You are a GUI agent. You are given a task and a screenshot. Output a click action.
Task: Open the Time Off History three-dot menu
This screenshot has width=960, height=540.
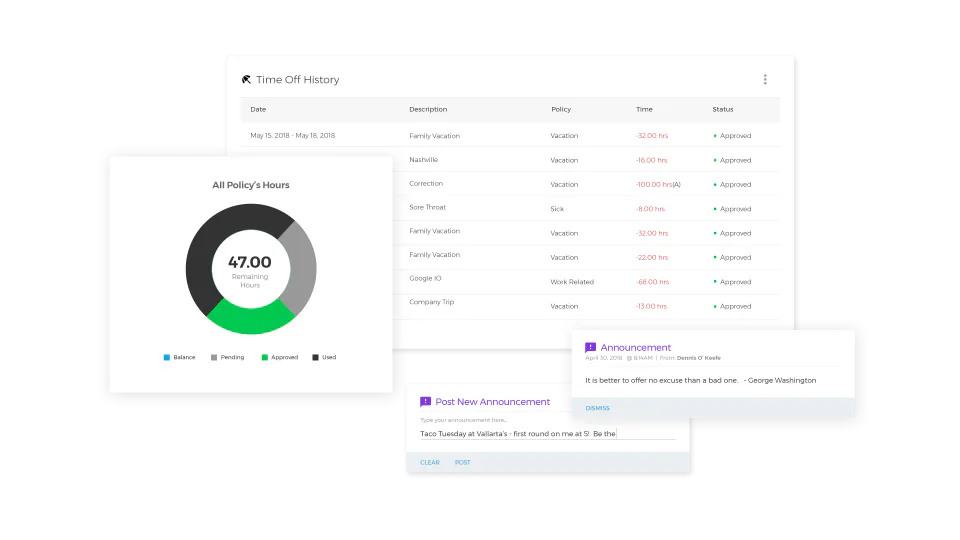765,80
